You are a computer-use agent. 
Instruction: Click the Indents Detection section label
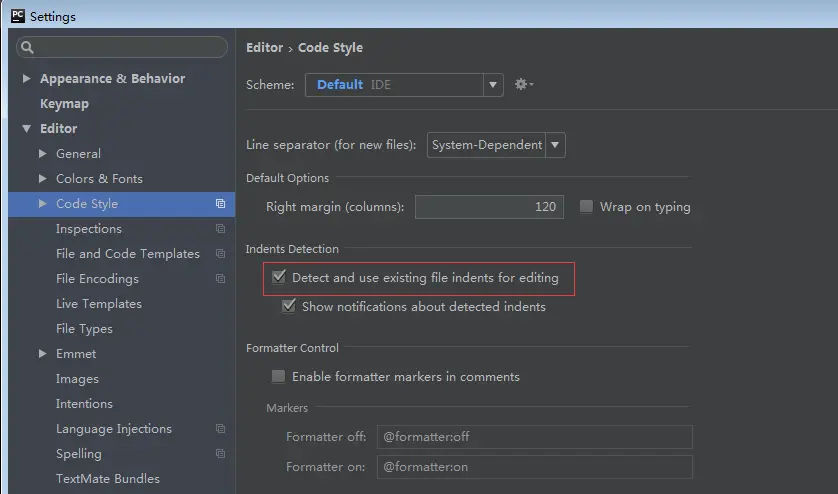292,249
